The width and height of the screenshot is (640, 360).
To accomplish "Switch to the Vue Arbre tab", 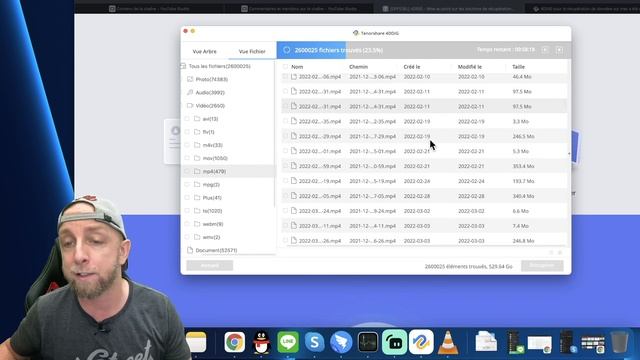I will click(204, 51).
